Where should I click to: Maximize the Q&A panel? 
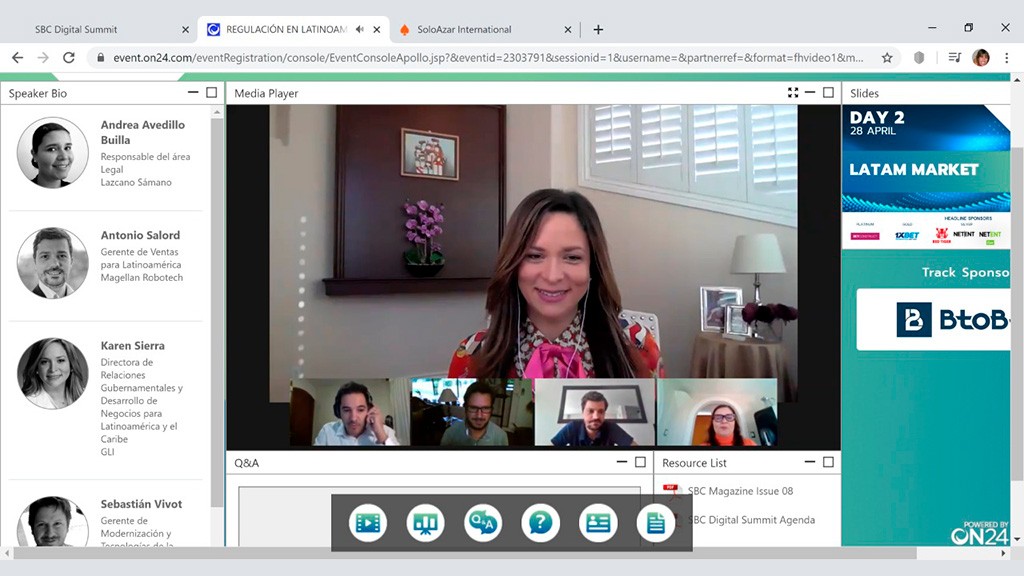pyautogui.click(x=640, y=462)
